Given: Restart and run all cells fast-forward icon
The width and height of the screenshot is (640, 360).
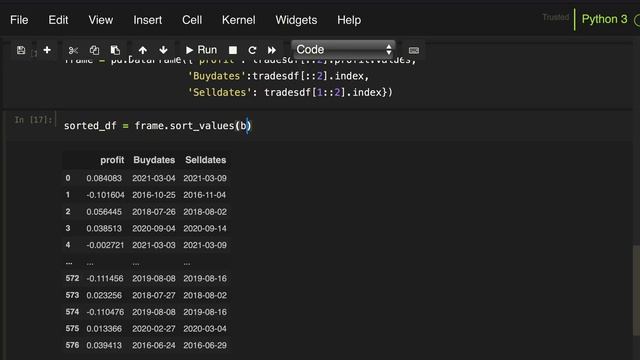Looking at the screenshot, I should tap(272, 50).
